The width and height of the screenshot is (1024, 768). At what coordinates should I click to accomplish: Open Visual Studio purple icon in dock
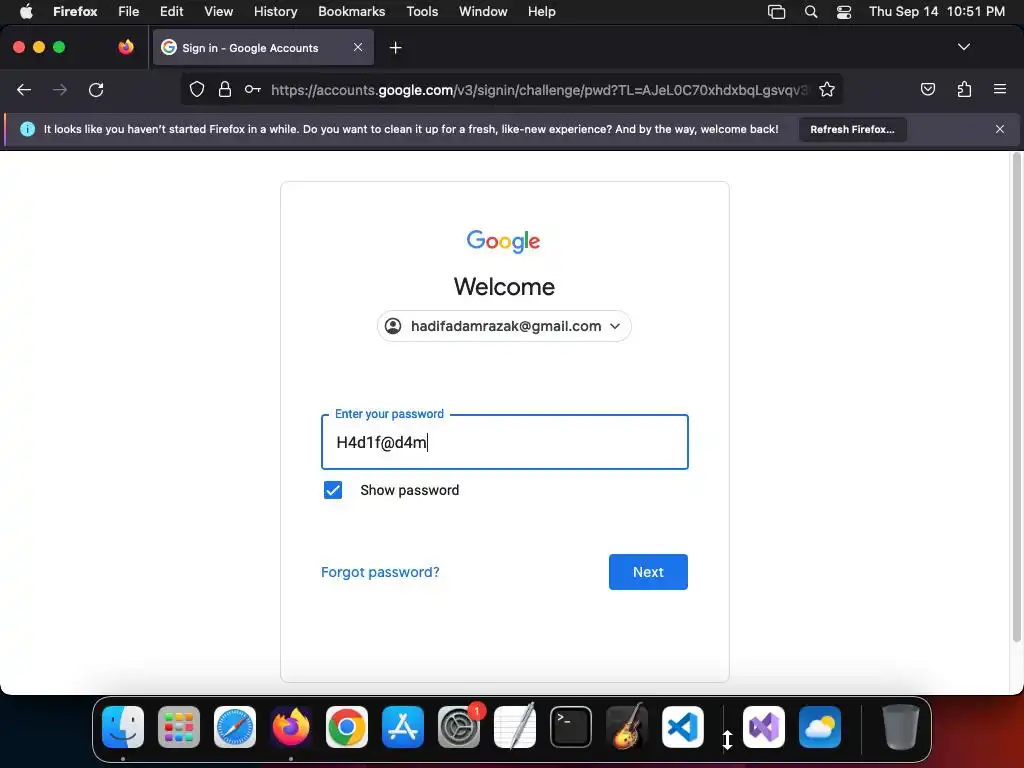[x=764, y=727]
